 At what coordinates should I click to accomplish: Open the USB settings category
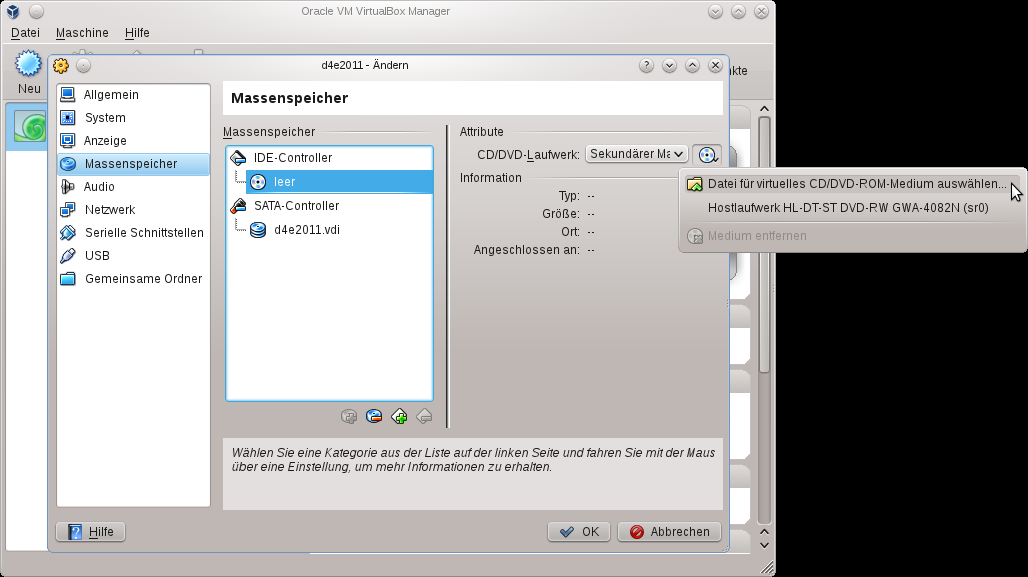tap(133, 256)
